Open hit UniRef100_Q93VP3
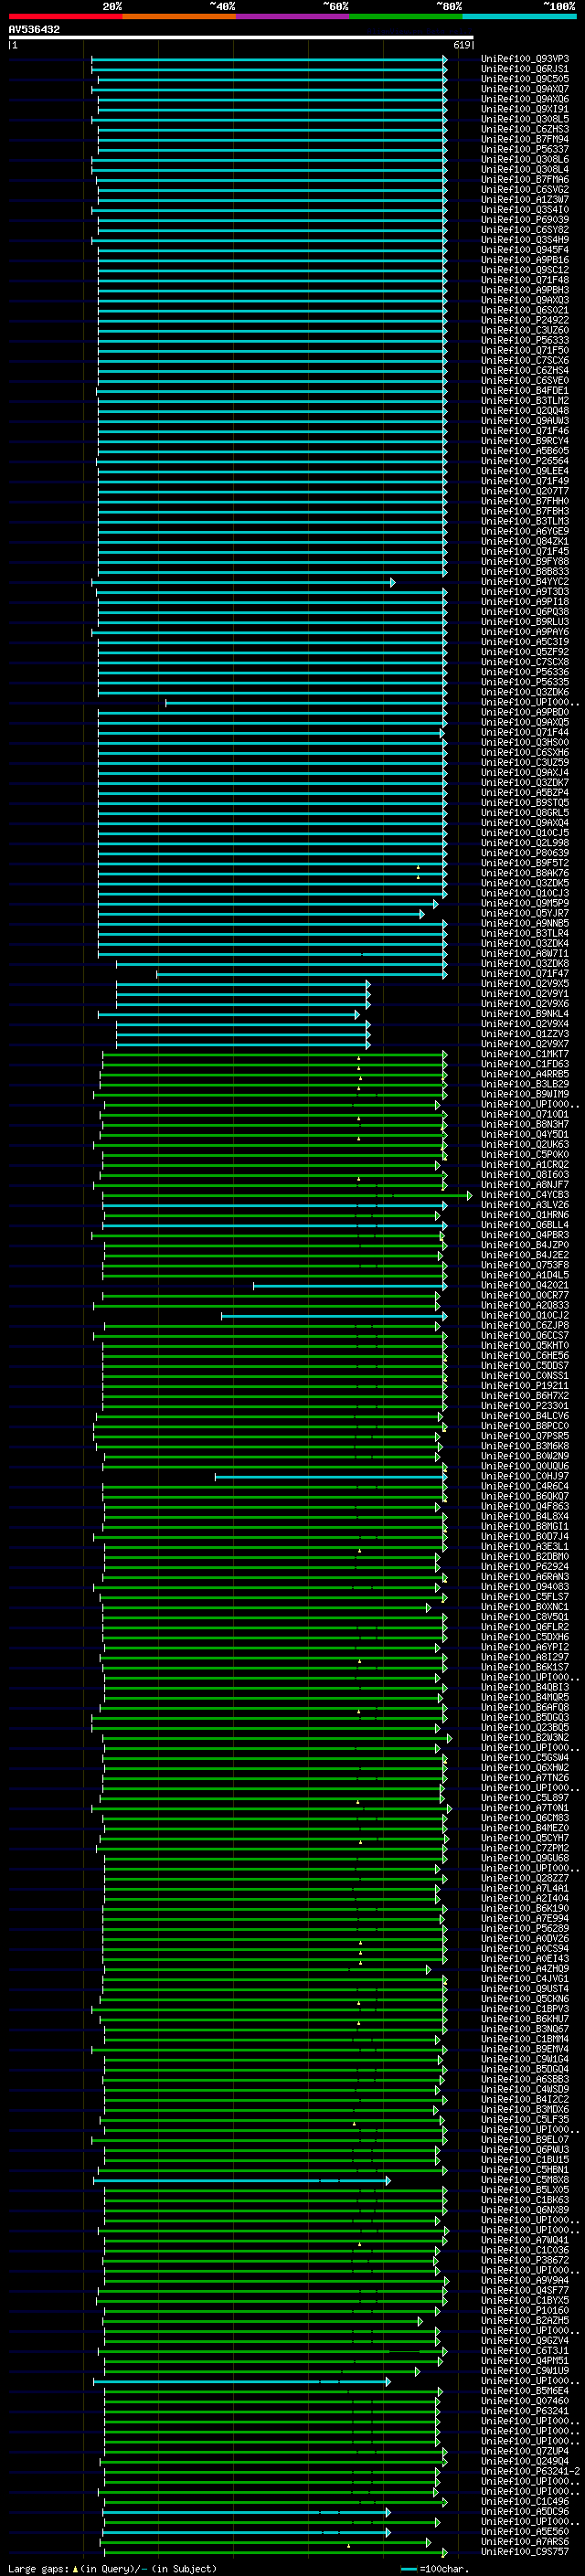This screenshot has height=2576, width=585. (x=525, y=59)
